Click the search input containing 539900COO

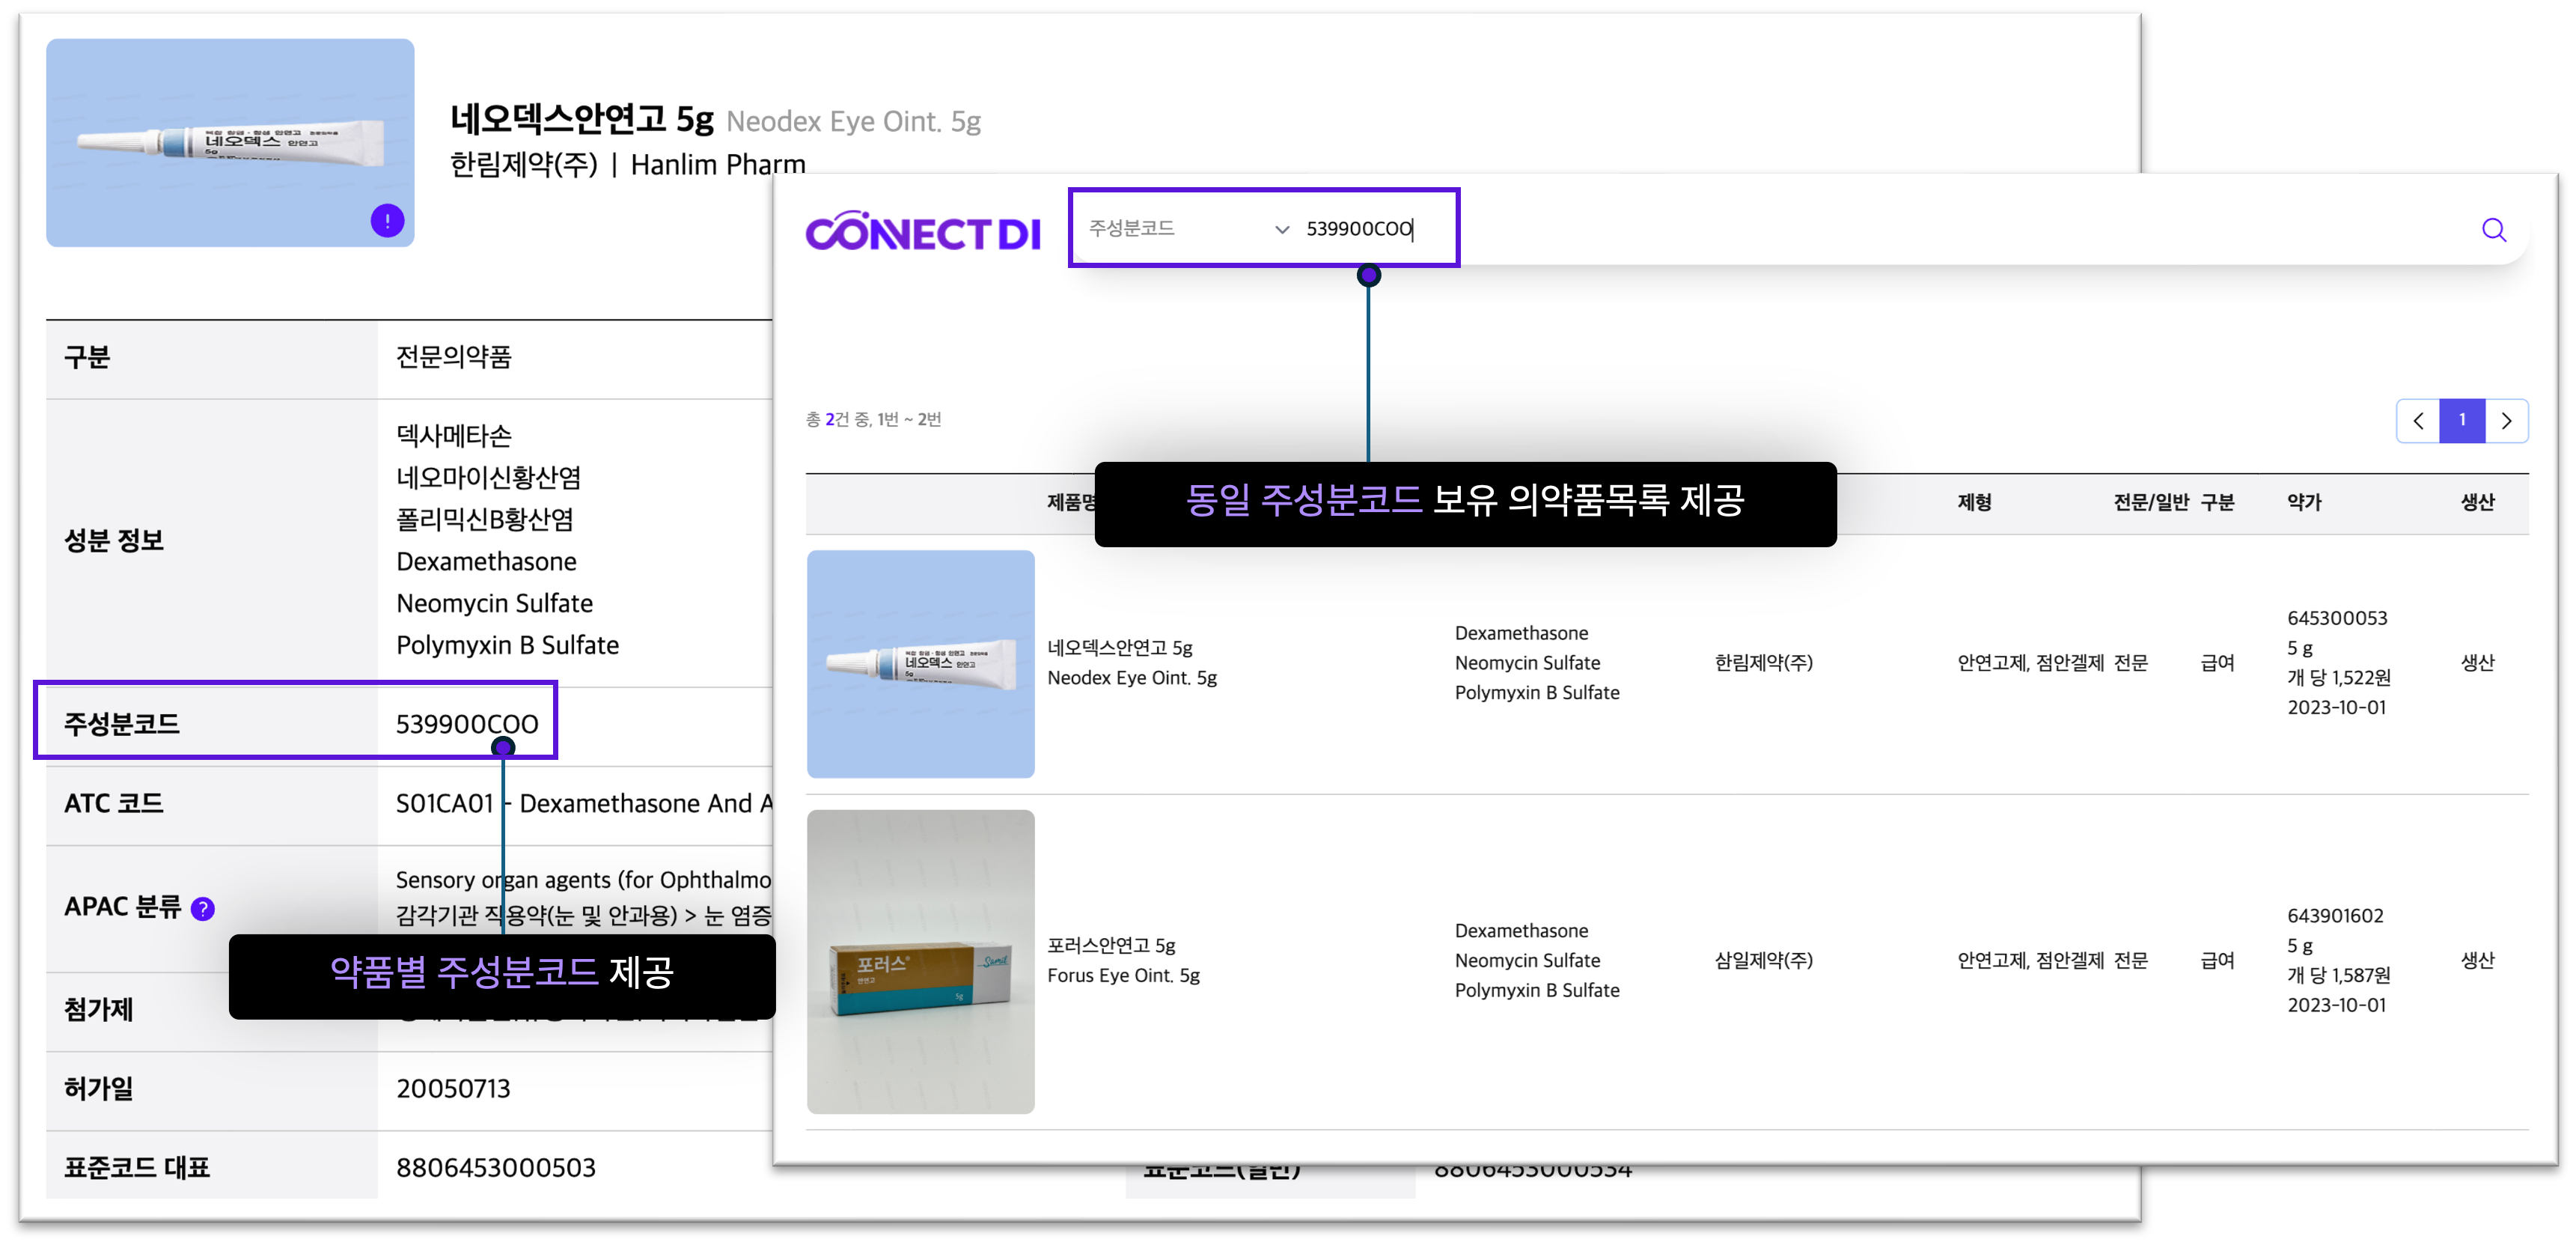tap(1358, 229)
